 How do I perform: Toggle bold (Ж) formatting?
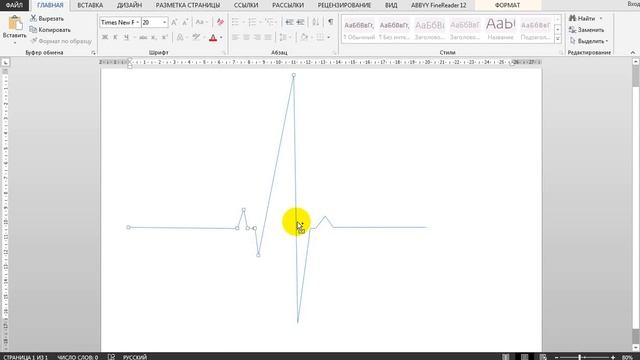(x=105, y=38)
